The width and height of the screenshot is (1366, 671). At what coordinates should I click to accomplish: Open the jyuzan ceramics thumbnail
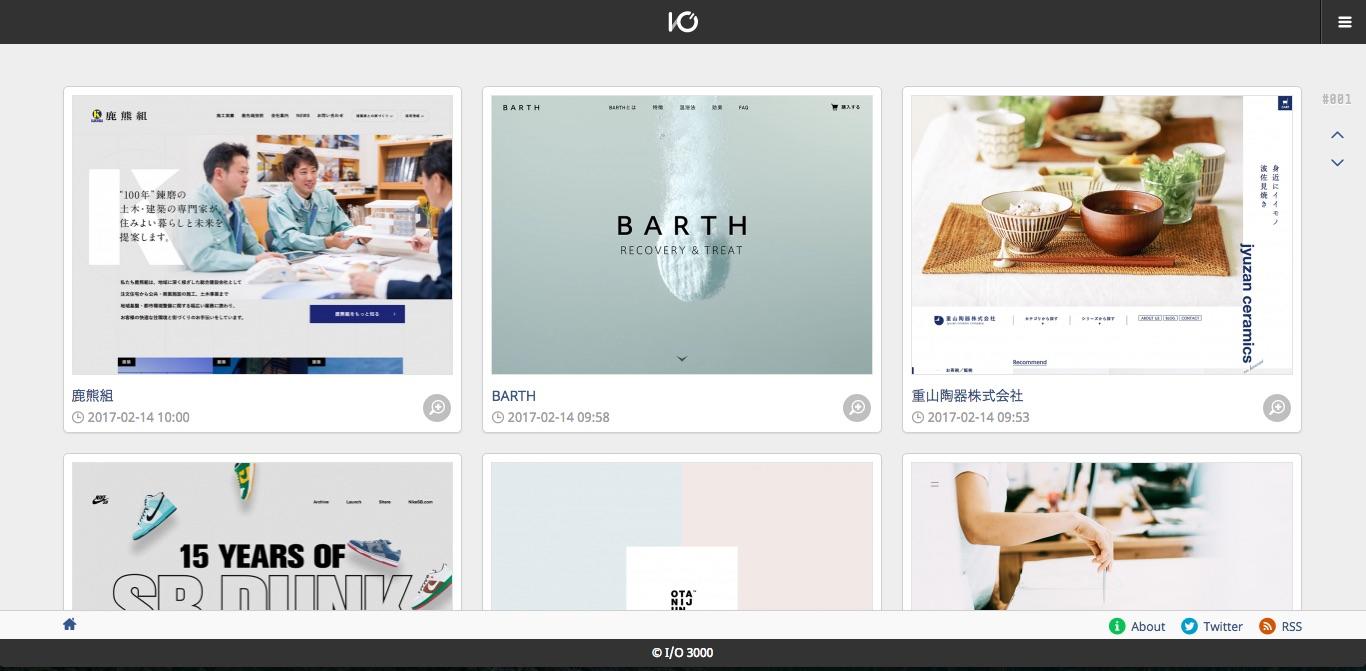point(1102,235)
